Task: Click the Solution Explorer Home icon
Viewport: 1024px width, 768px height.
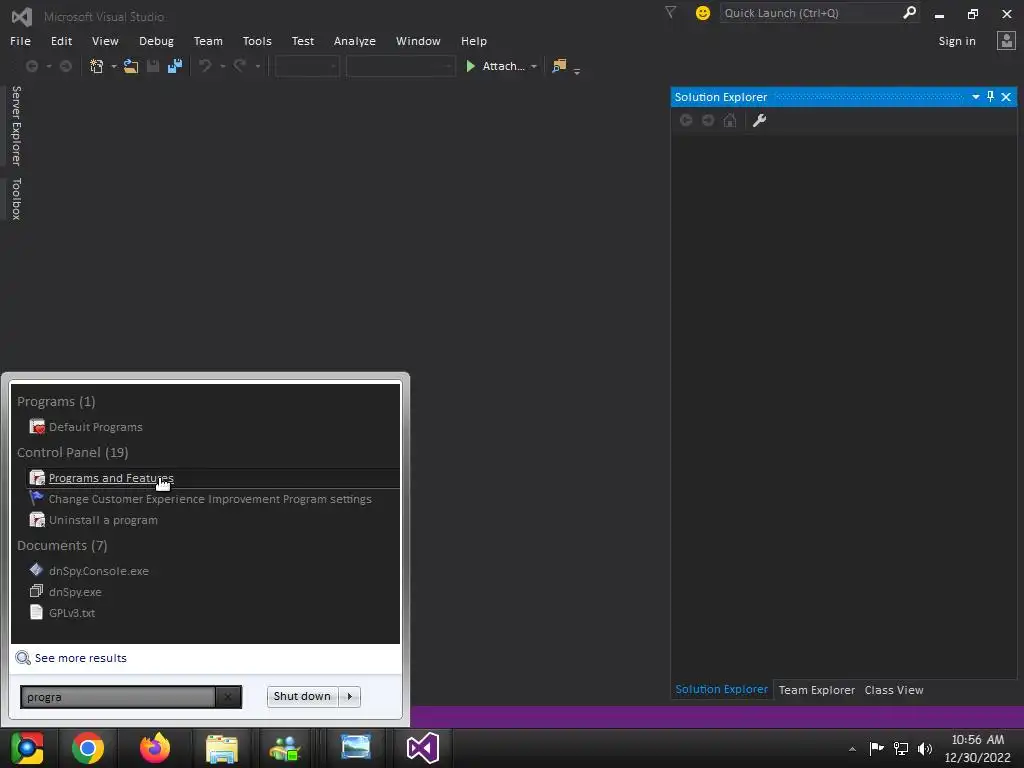Action: click(729, 120)
